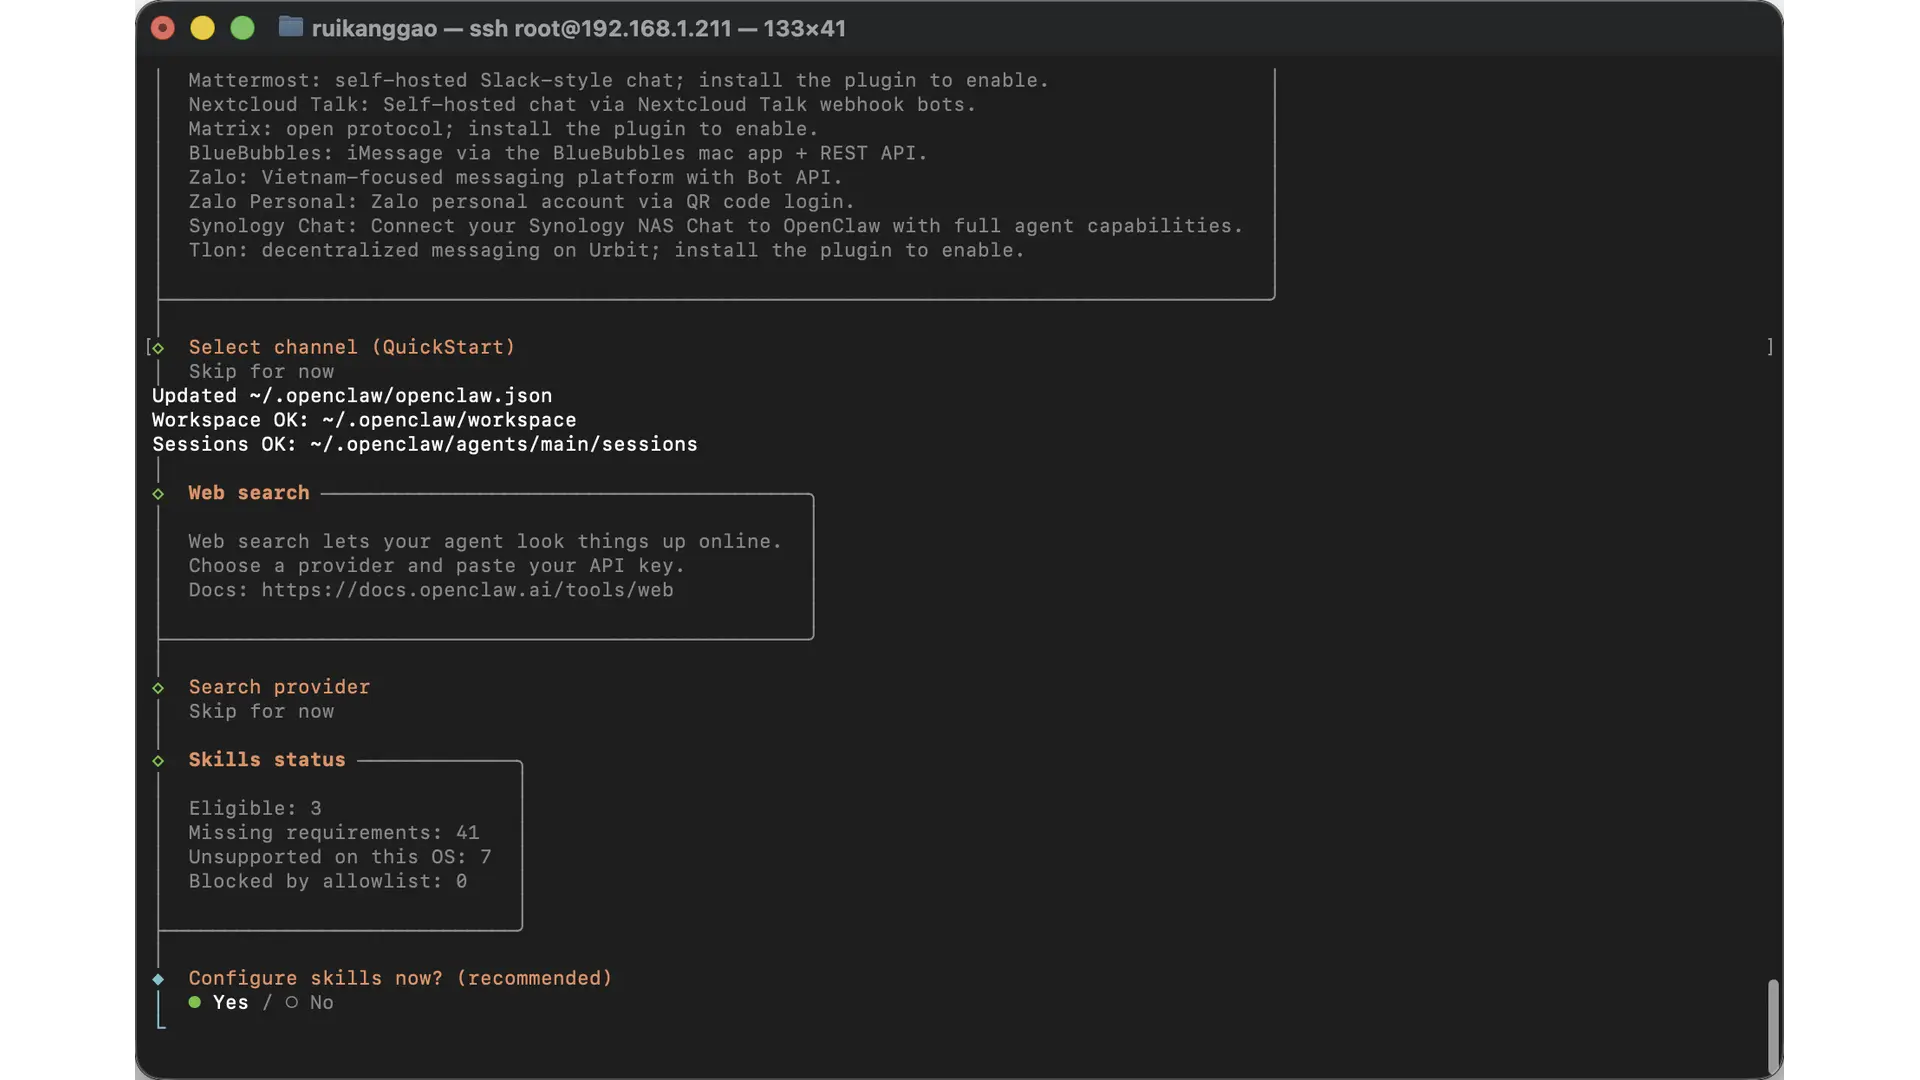Click the terminal scrollbar thumb
Viewport: 1920px width, 1080px height.
coord(1773,1025)
